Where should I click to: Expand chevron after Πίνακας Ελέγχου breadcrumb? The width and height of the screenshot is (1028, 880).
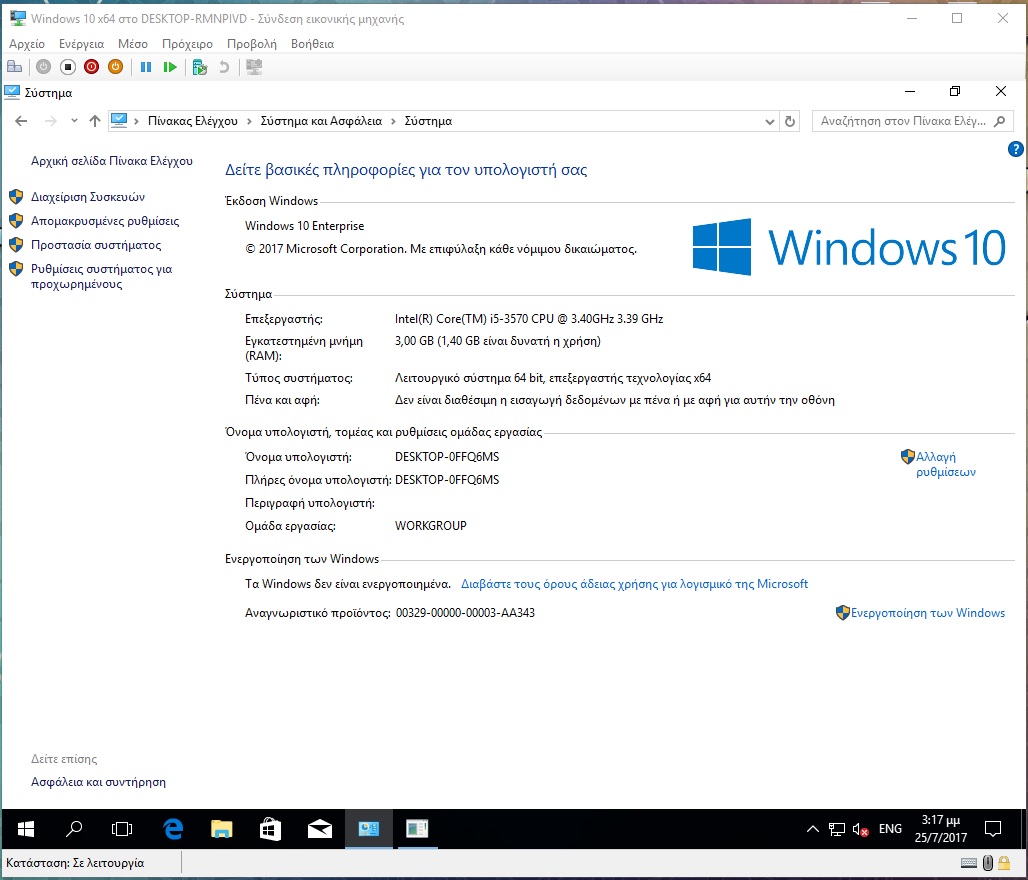[249, 121]
